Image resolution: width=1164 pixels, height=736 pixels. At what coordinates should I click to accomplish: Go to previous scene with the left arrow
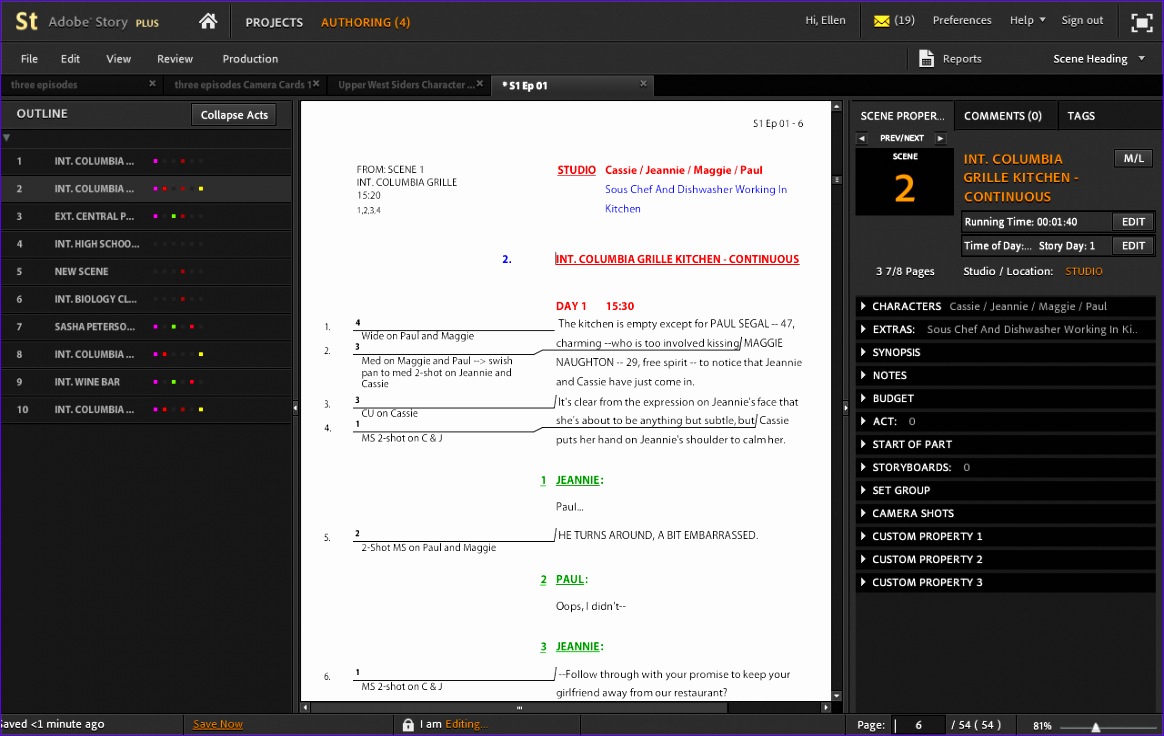tap(862, 137)
